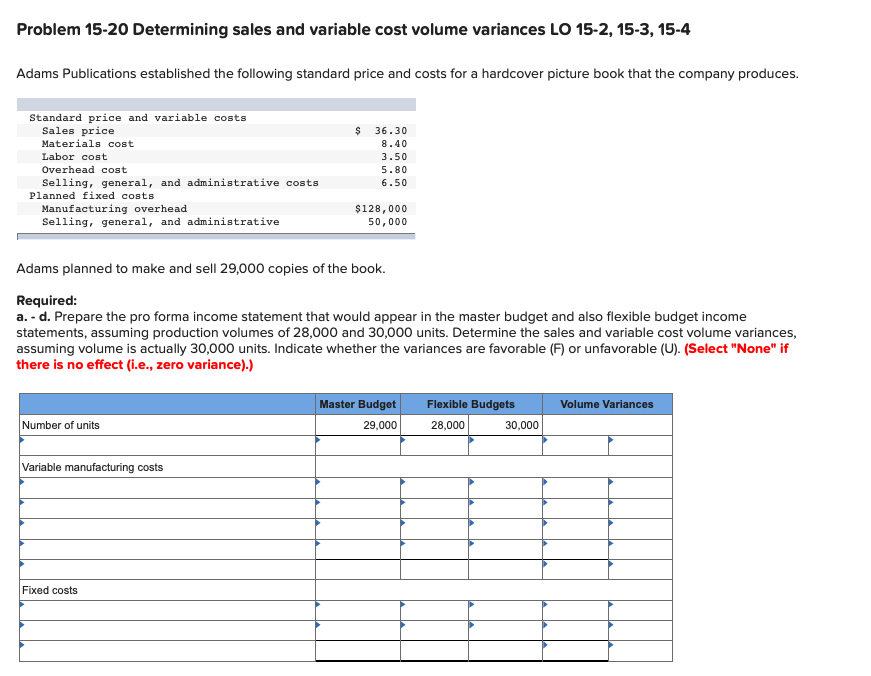This screenshot has width=871, height=676.
Task: Click the blue triangle in the second variable cost row
Action: (320, 501)
